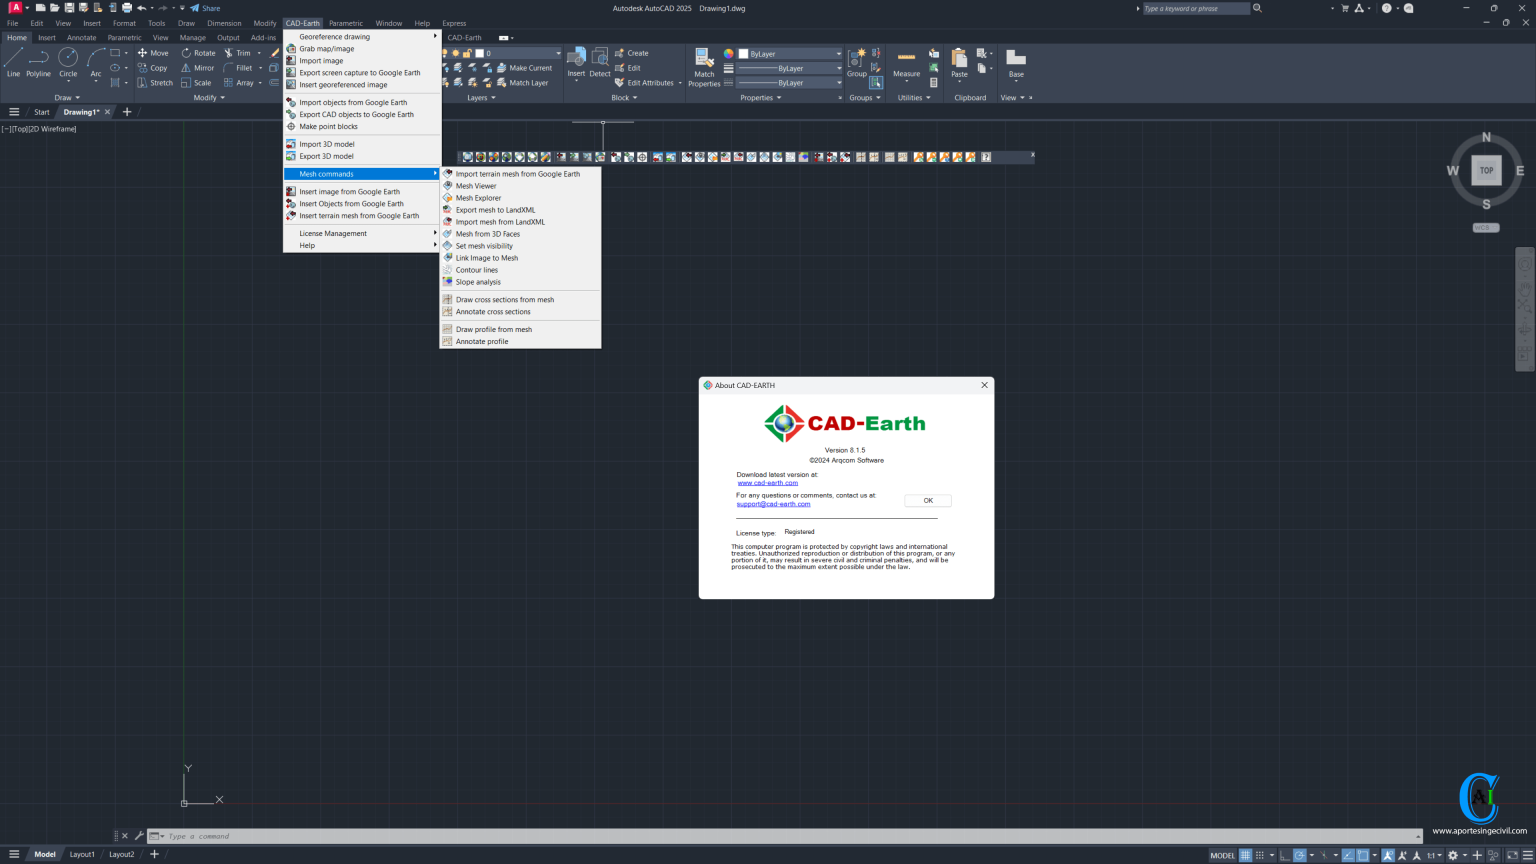
Task: Toggle the drawing grid display
Action: (1246, 855)
